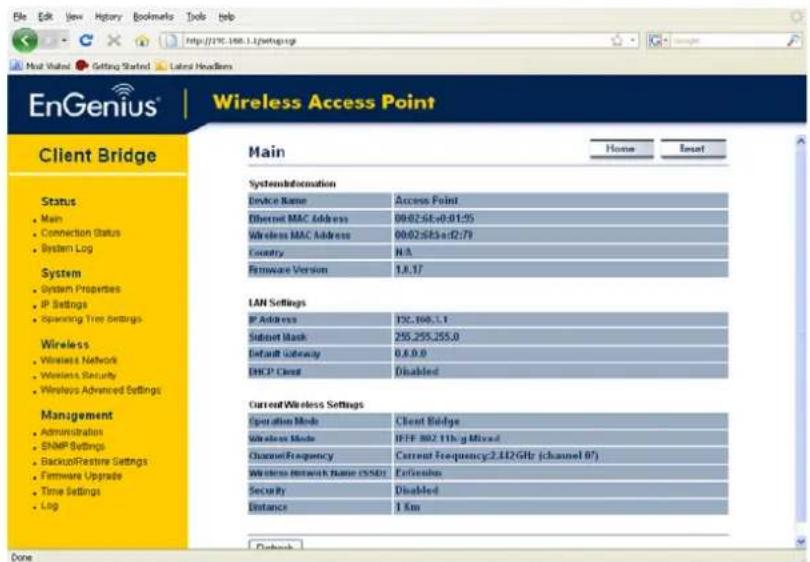Open the navigation history dropdown arrow

coord(64,40)
